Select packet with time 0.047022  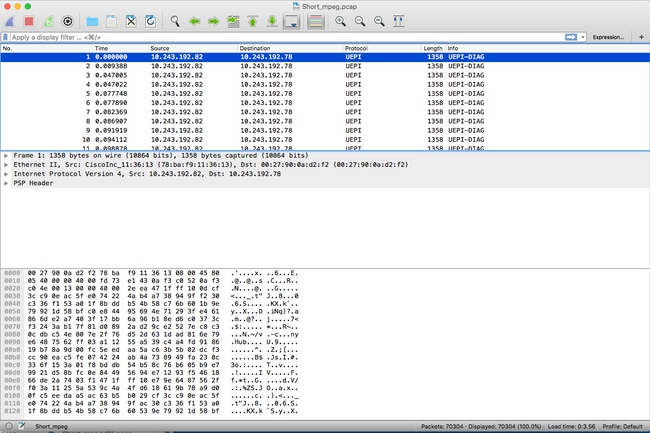tap(325, 85)
